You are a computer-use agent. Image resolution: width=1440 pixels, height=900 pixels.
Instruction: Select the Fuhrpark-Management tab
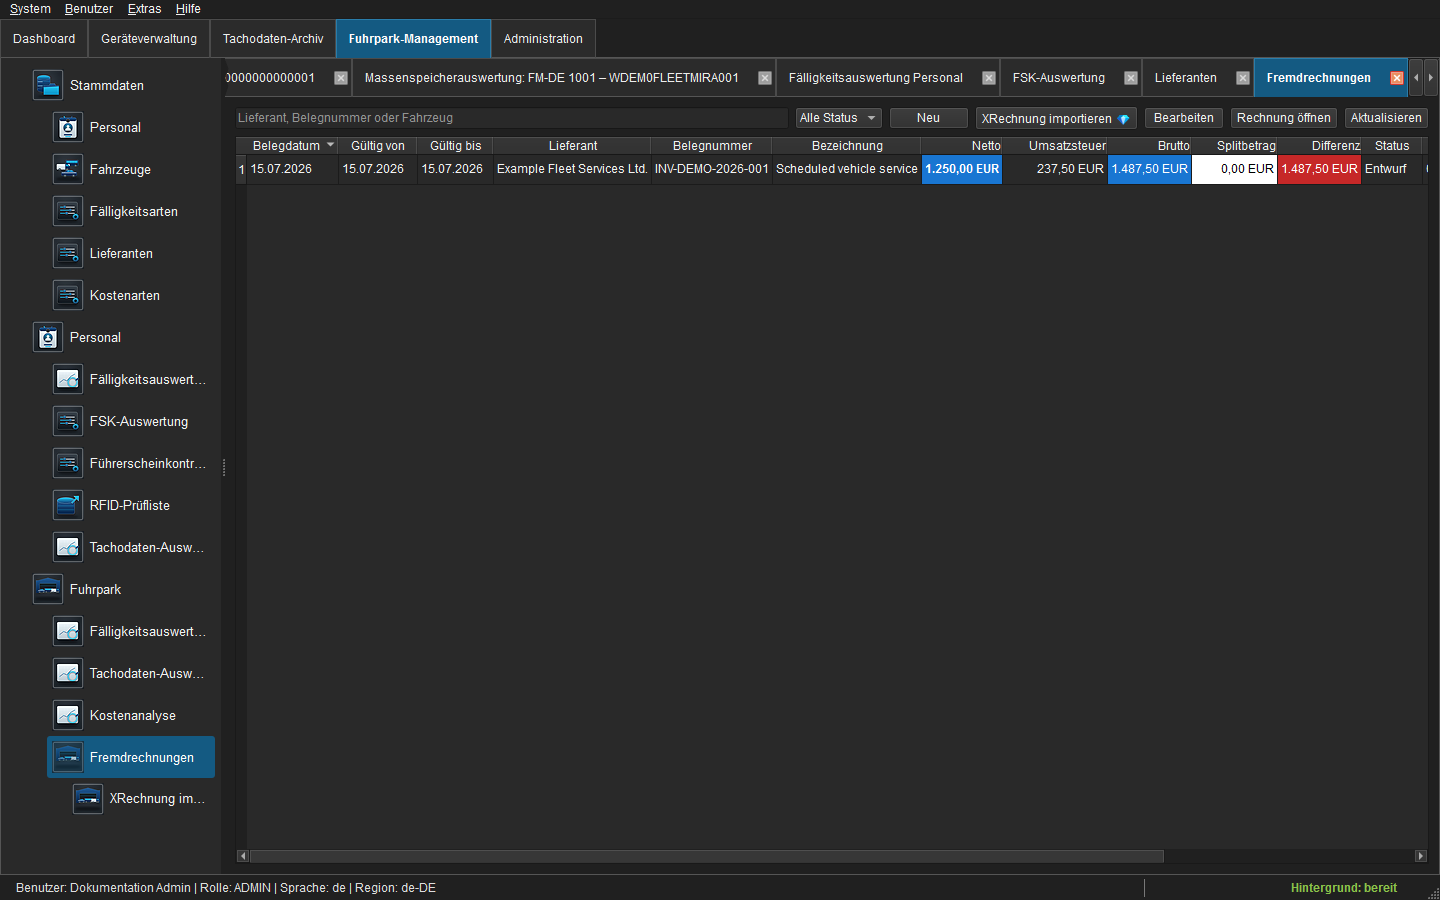pos(413,39)
